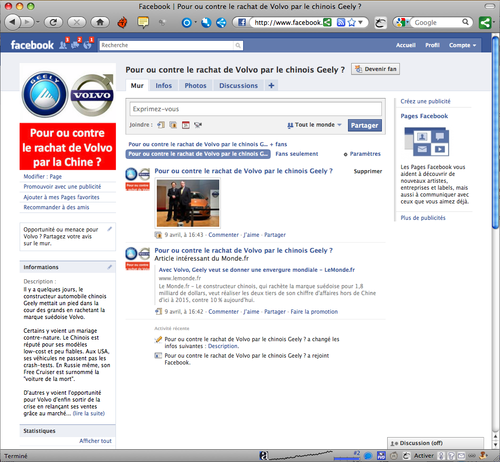This screenshot has height=462, width=500.
Task: Click the vertical scrollbar thumb
Action: (495, 133)
